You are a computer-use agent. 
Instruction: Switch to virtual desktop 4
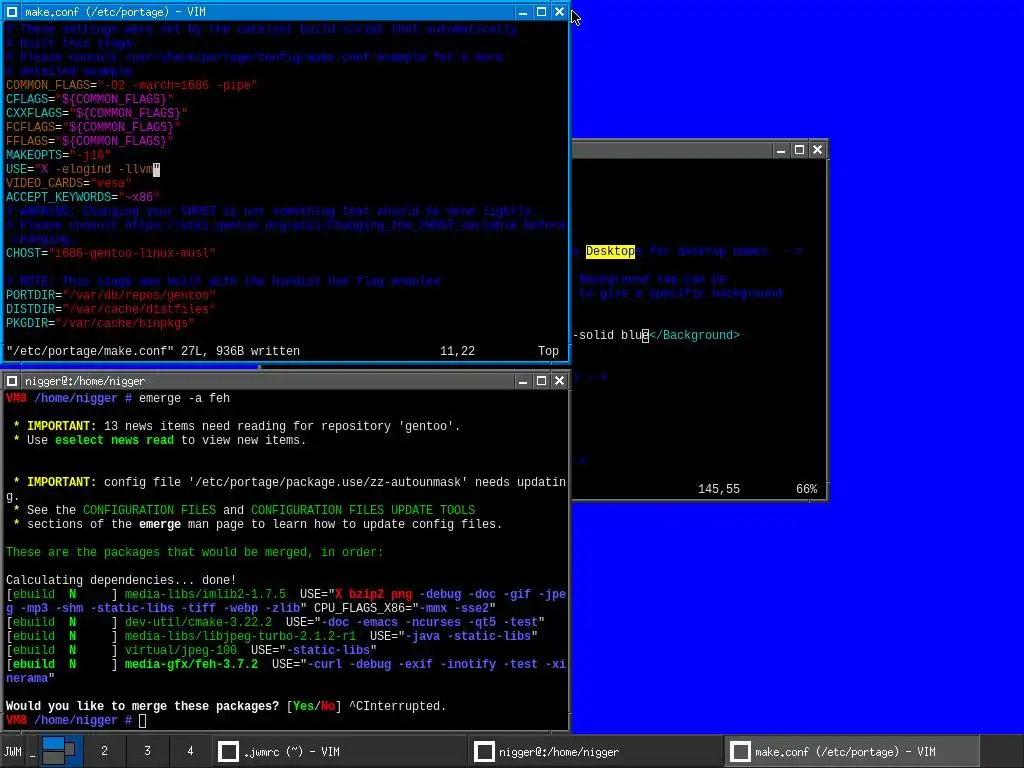pyautogui.click(x=190, y=751)
